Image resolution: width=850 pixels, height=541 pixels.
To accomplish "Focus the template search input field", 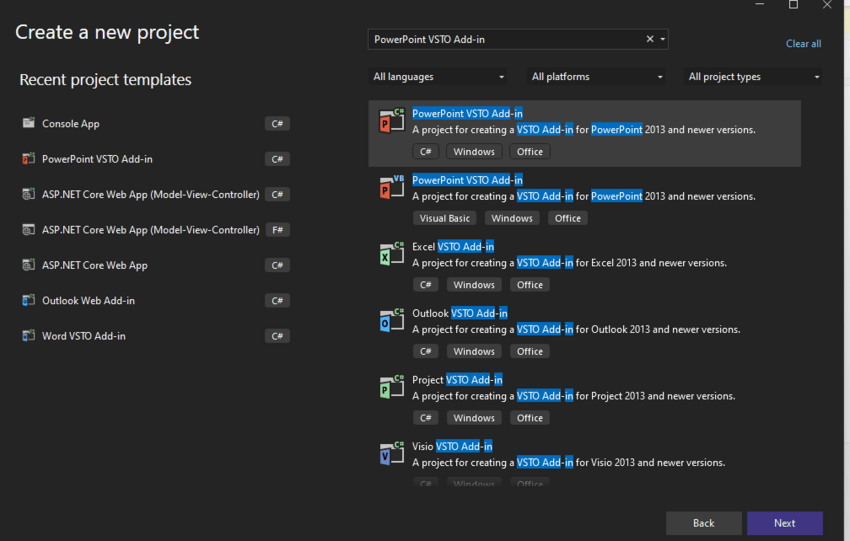I will click(x=507, y=39).
